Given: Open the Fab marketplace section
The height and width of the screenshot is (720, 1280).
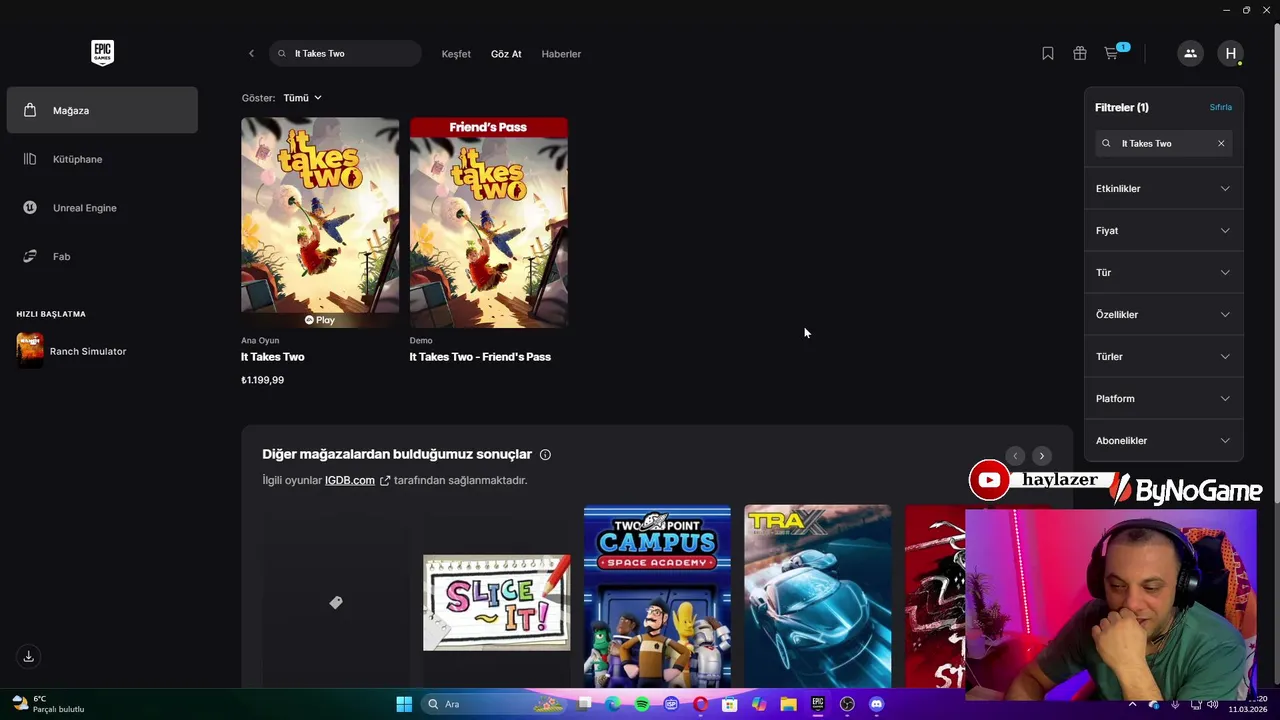Looking at the screenshot, I should 102,256.
